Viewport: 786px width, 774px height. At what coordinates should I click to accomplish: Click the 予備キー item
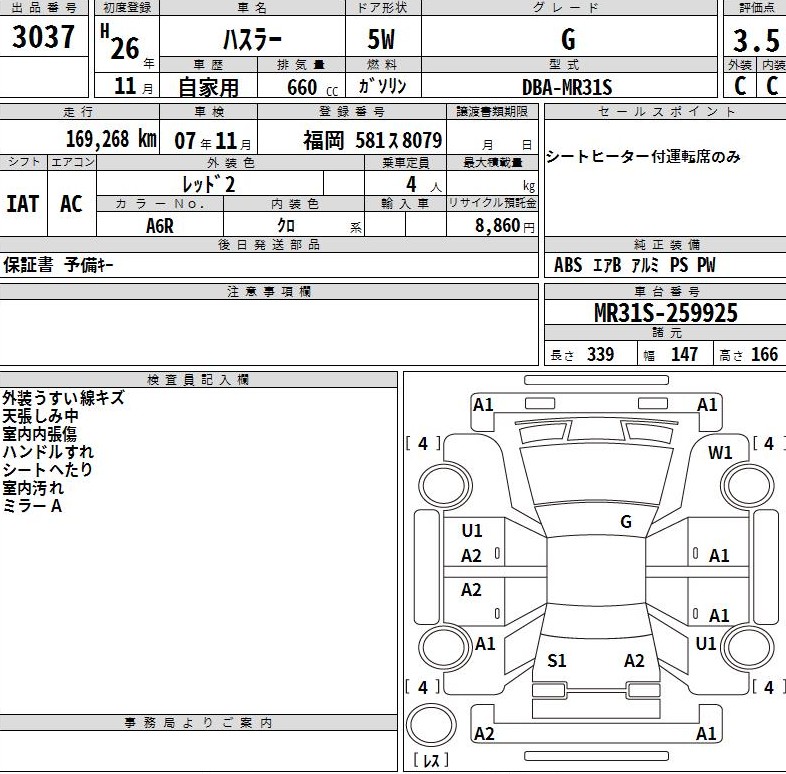[x=89, y=265]
